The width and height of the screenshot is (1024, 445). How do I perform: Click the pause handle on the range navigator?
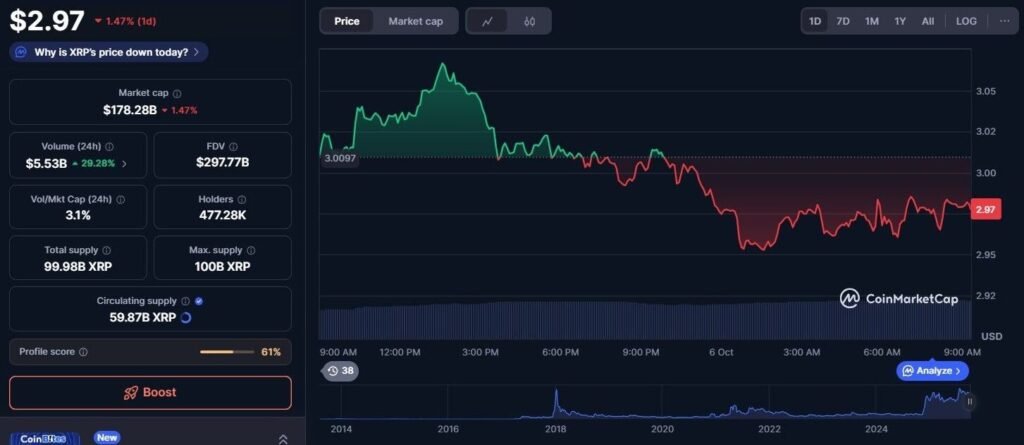point(969,401)
